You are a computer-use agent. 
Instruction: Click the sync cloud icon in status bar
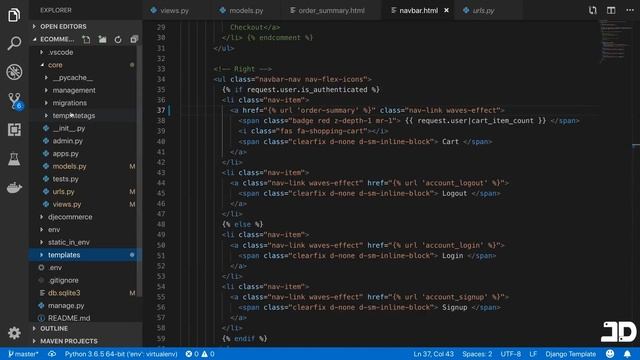(52, 354)
